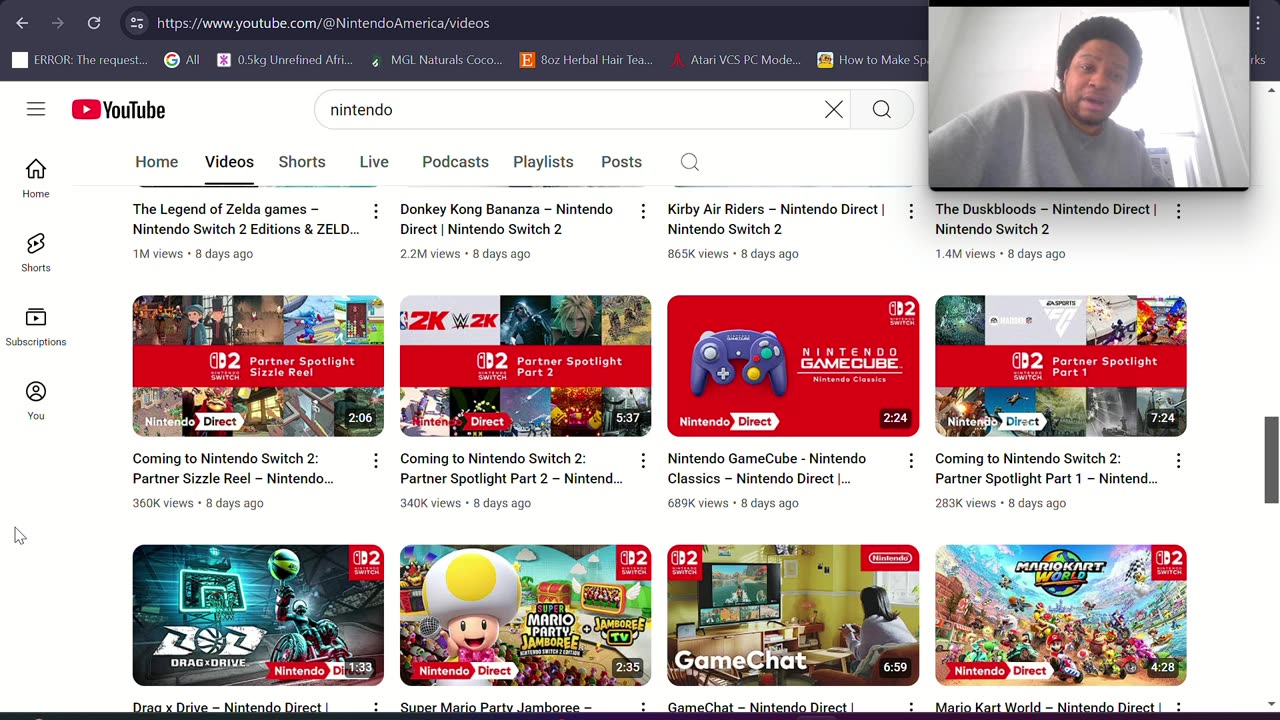The width and height of the screenshot is (1280, 720).
Task: Open title Kirby Air Riders – Nintendo Direct
Action: 776,219
